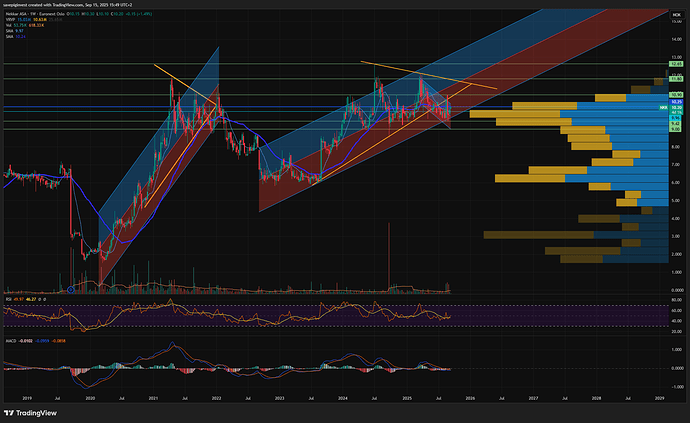The width and height of the screenshot is (690, 423).
Task: Click the 10.90 green price label
Action: [x=676, y=95]
